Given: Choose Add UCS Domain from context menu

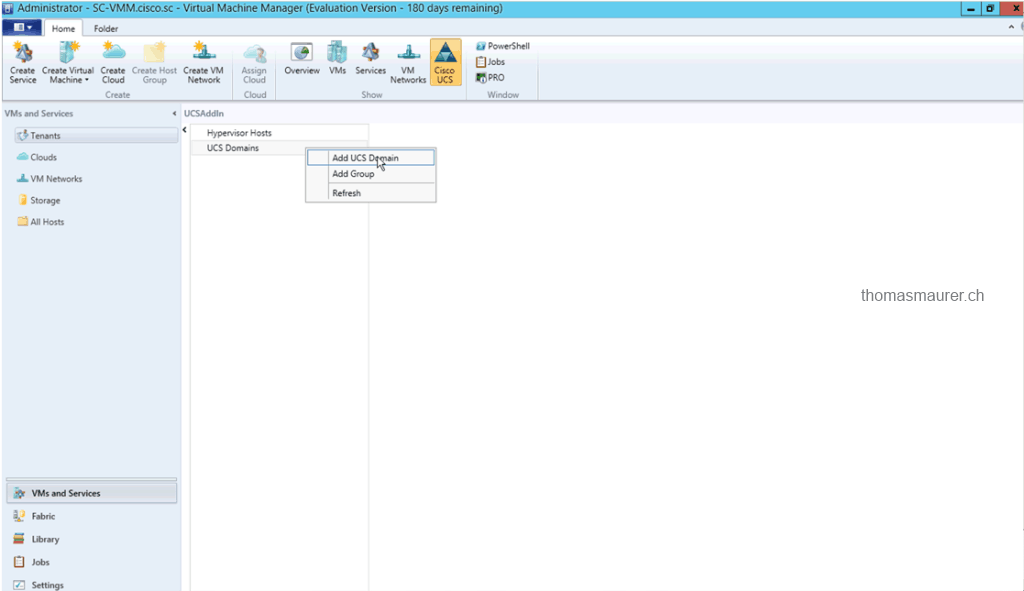Looking at the screenshot, I should [x=371, y=158].
